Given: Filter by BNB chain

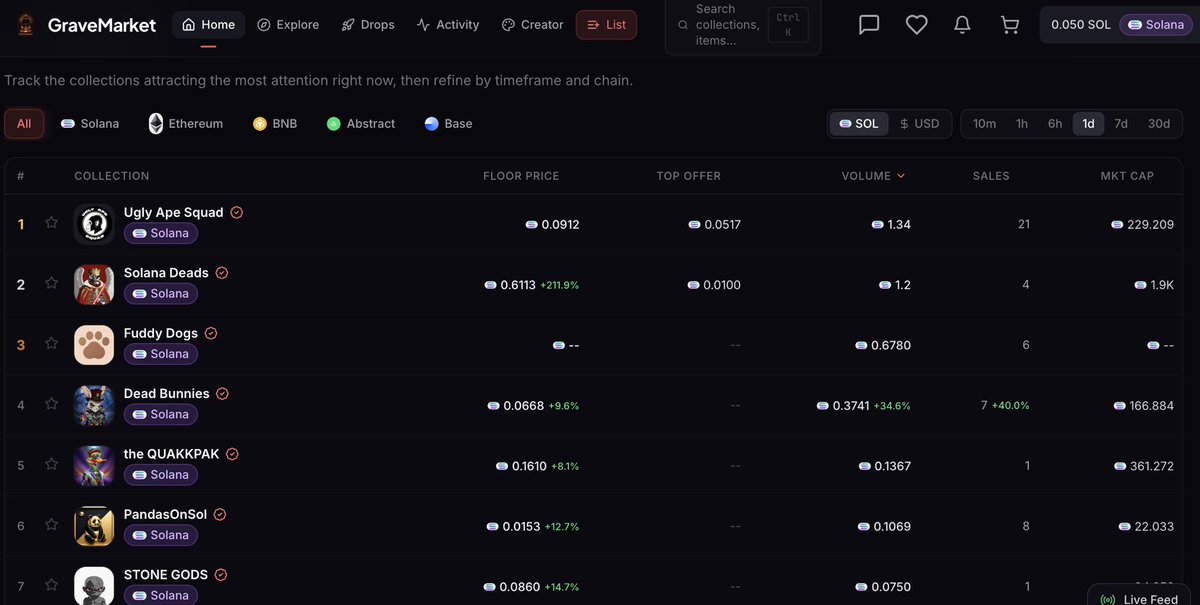Looking at the screenshot, I should 275,124.
